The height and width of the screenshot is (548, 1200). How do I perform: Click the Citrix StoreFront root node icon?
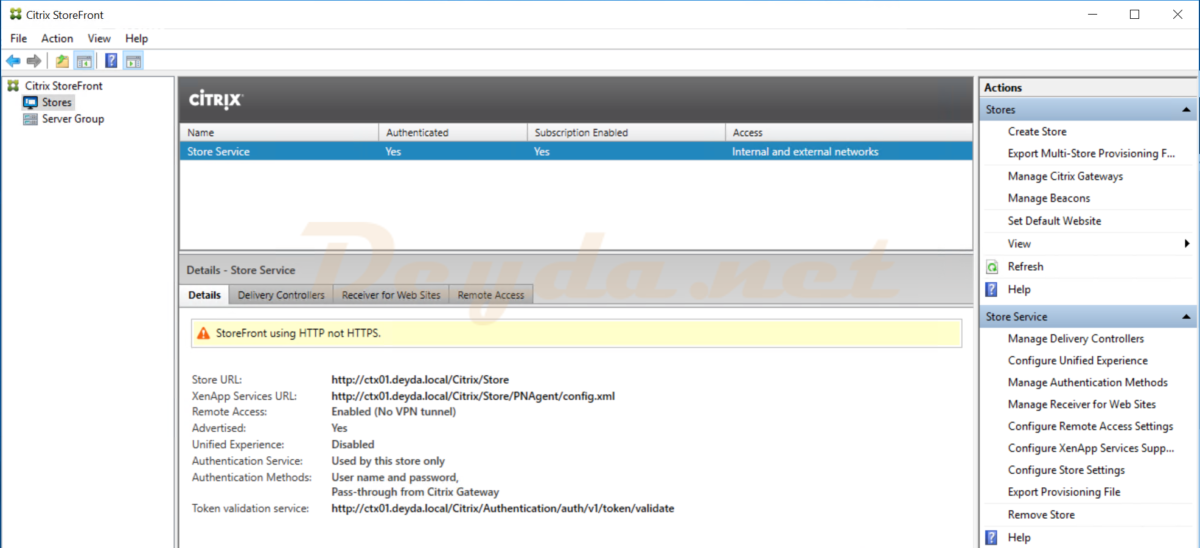pos(13,86)
